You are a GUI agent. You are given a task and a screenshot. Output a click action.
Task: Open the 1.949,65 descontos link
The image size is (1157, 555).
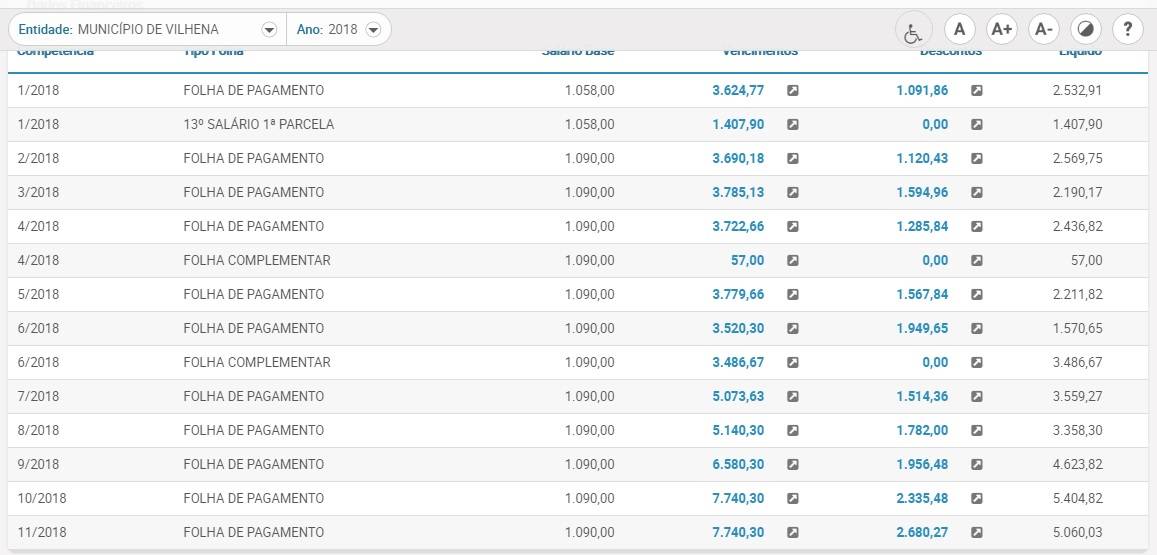point(922,328)
